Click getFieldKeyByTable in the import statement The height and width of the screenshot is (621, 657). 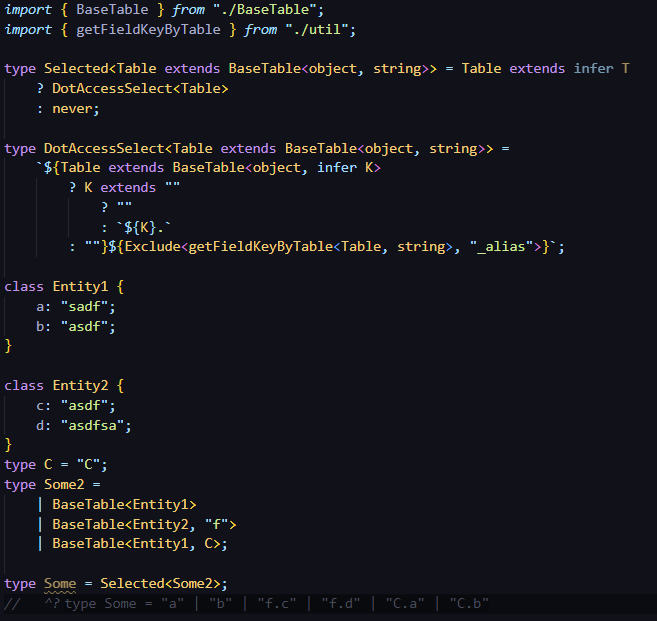point(148,30)
